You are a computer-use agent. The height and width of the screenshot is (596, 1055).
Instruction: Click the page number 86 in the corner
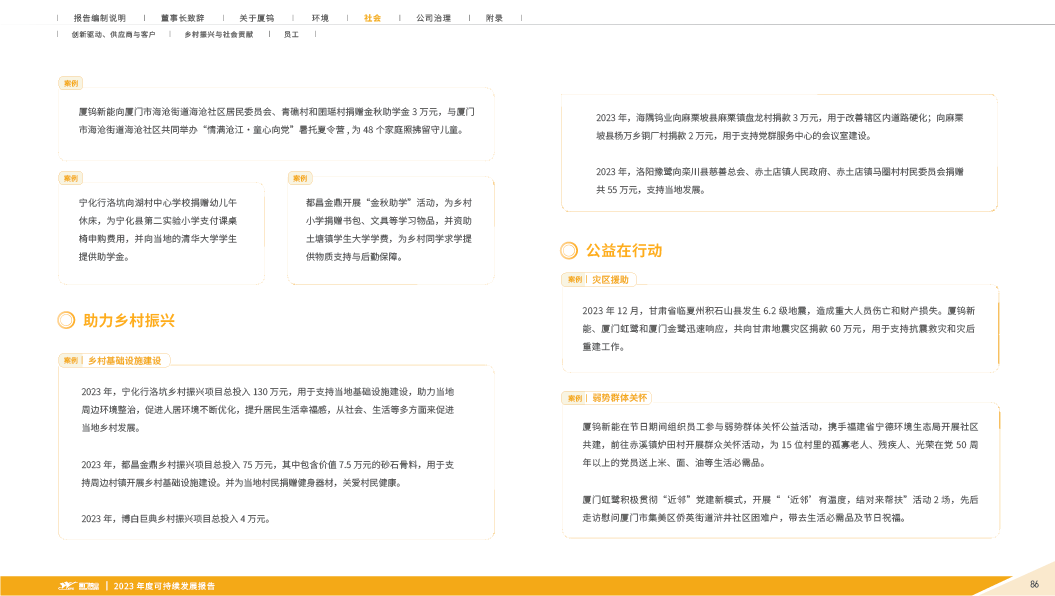(1034, 584)
